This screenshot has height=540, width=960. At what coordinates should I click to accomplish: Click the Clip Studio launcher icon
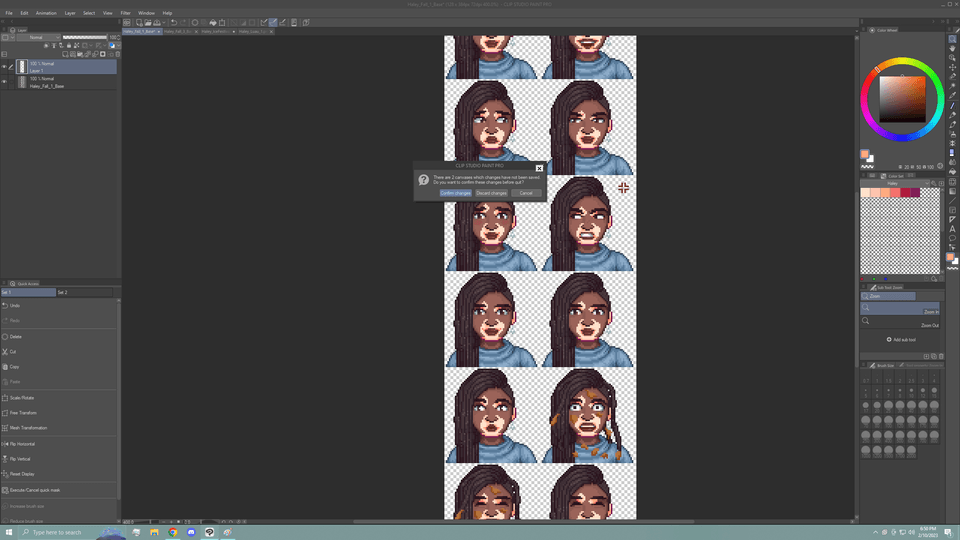pos(127,23)
